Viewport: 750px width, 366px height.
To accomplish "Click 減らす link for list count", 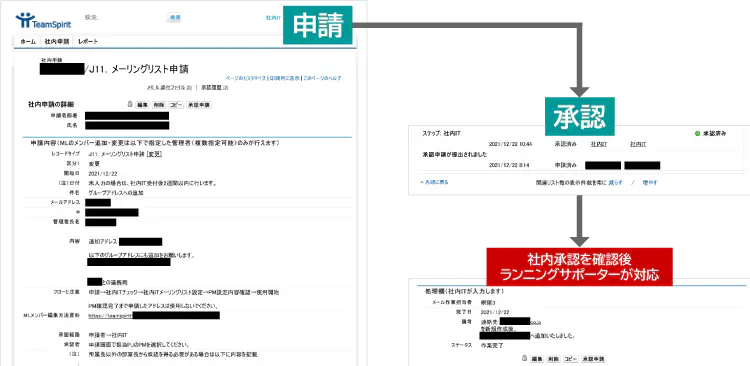I will (616, 182).
